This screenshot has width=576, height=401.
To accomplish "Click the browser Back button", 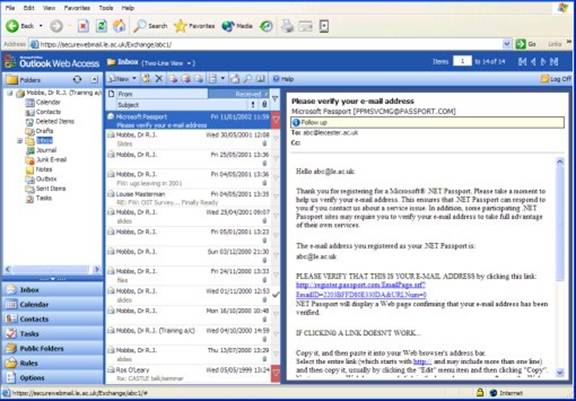I will (20, 26).
